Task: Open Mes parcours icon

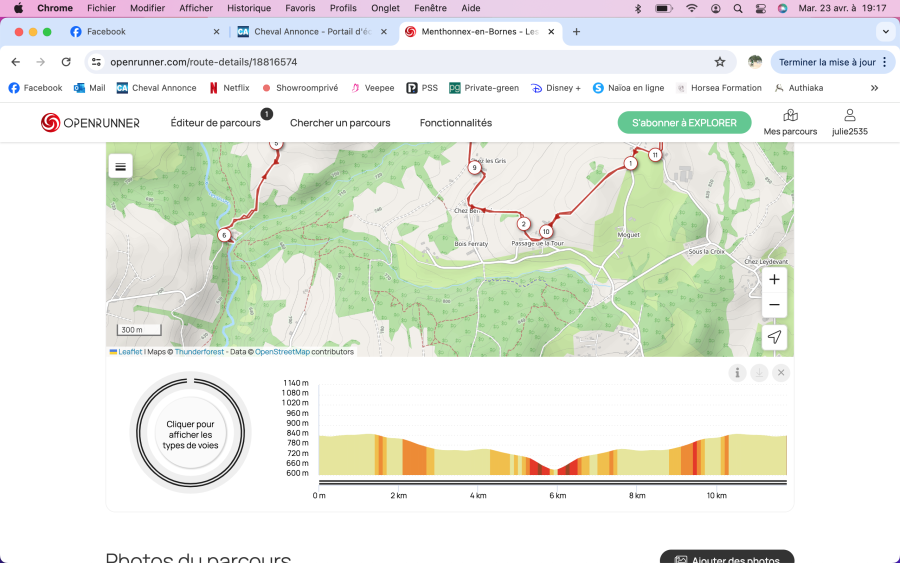Action: coord(790,122)
